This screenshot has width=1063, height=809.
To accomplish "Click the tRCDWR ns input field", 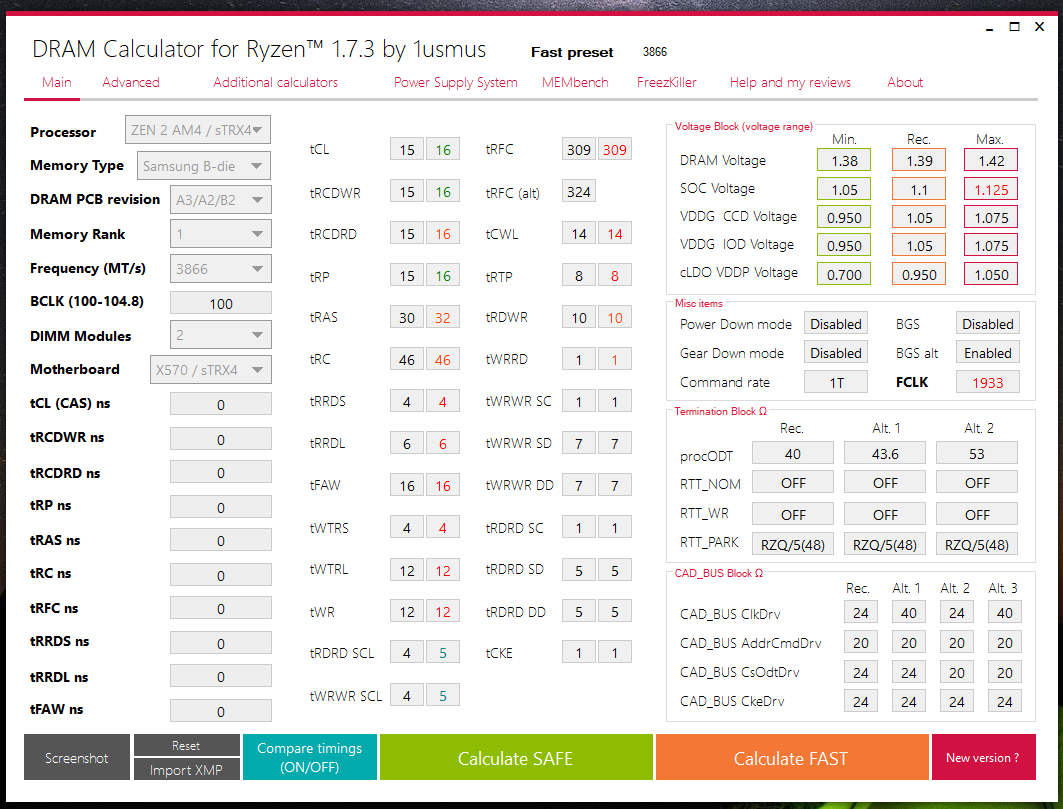I will pyautogui.click(x=220, y=439).
